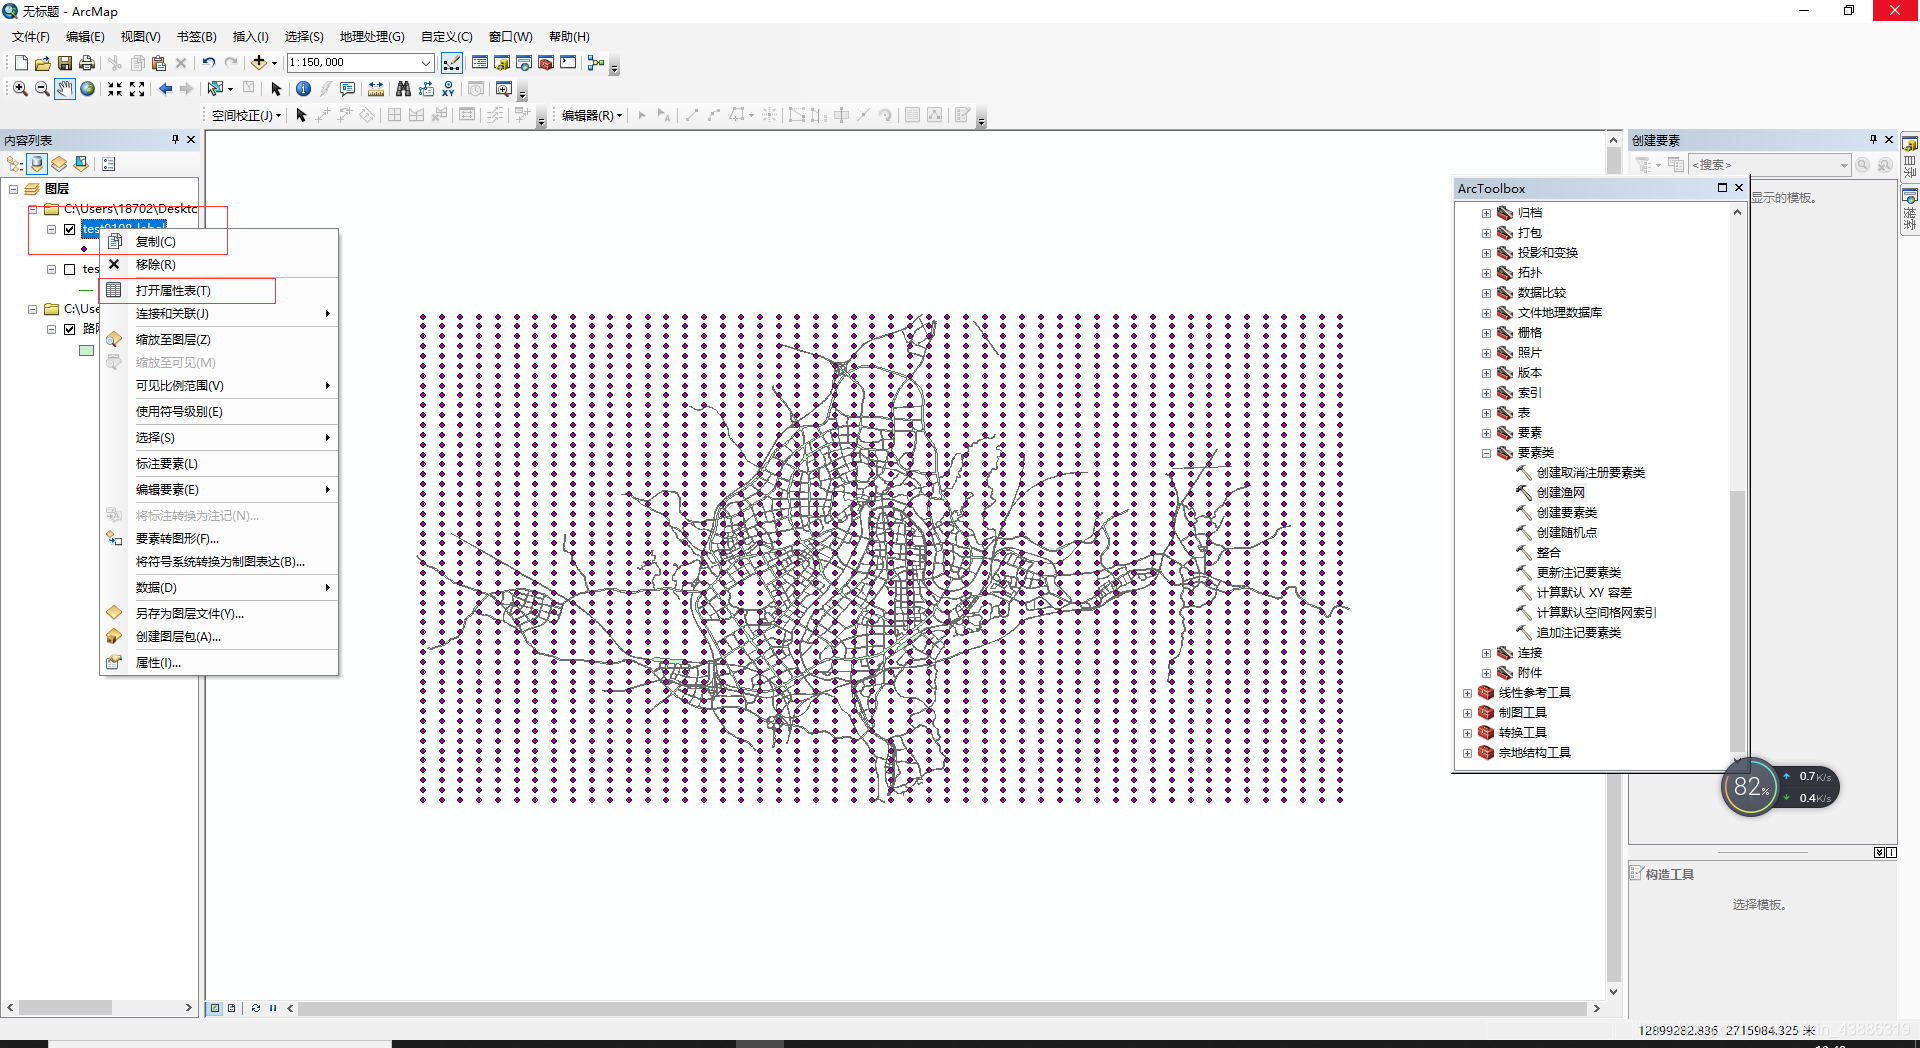Viewport: 1920px width, 1048px height.
Task: Expand the 线性参考工具 toolbox
Action: 1467,693
